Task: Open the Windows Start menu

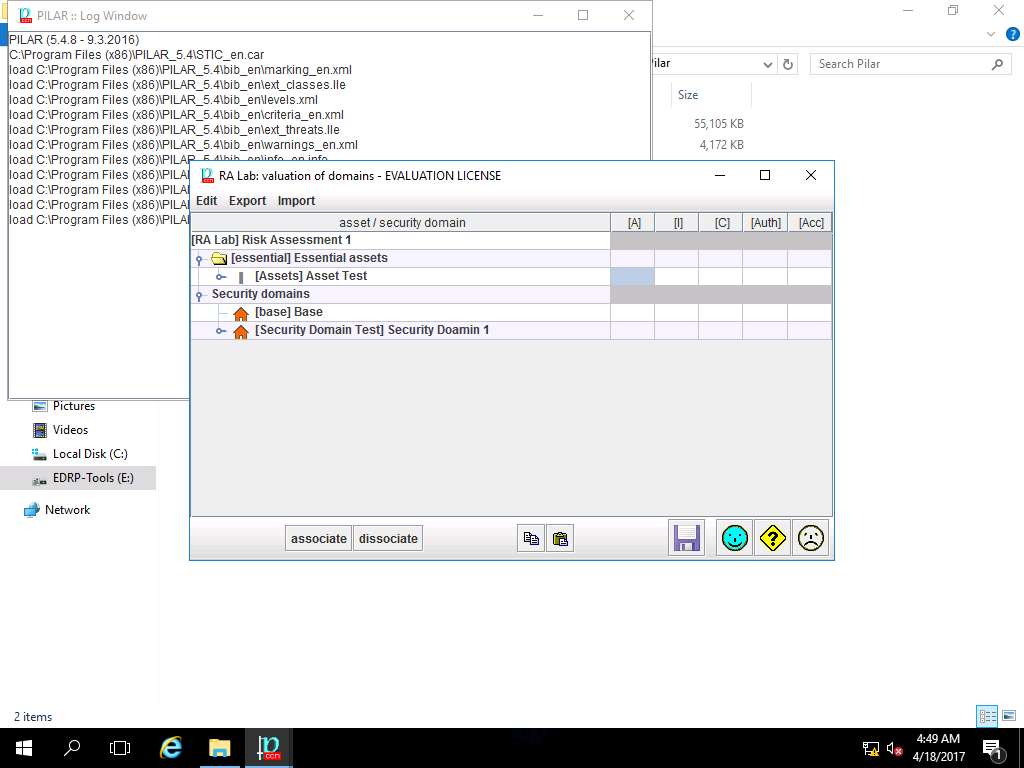Action: pyautogui.click(x=24, y=748)
